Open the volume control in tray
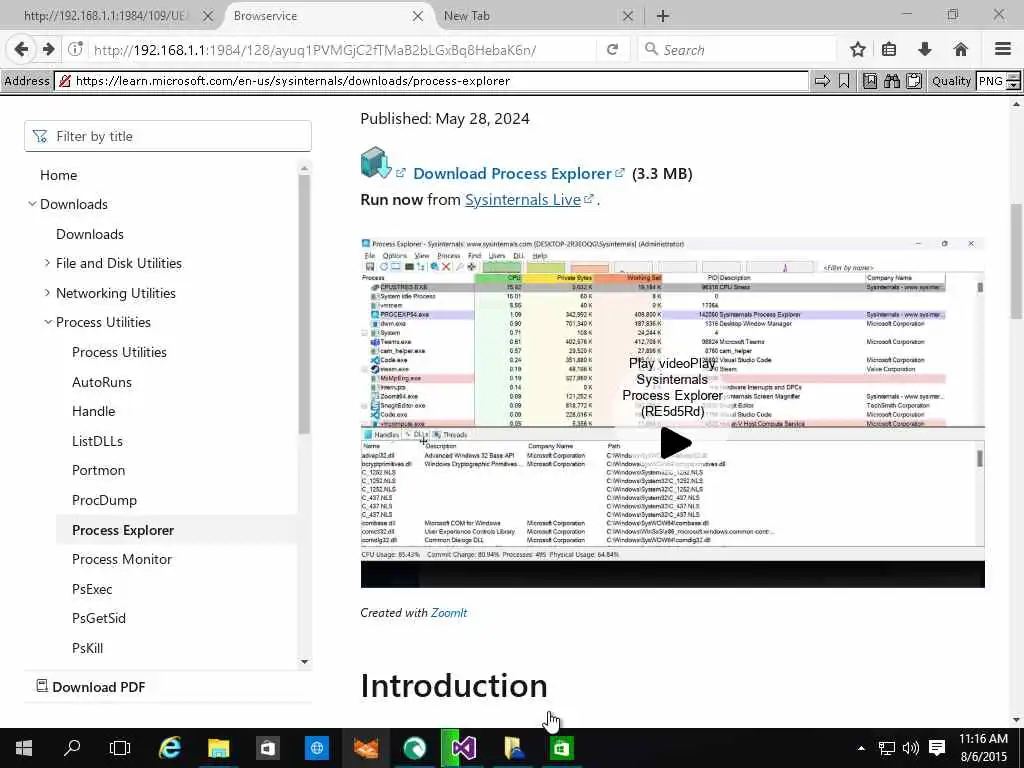Screen dimensions: 1024x768 910,748
